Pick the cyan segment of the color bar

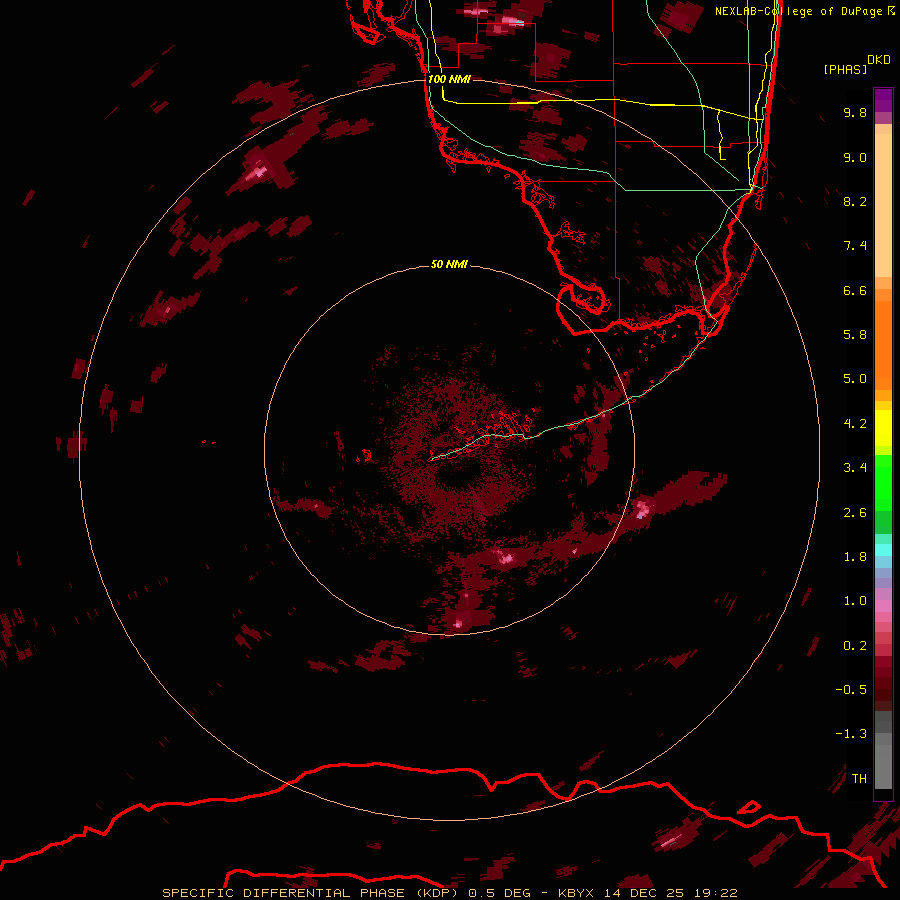click(883, 550)
